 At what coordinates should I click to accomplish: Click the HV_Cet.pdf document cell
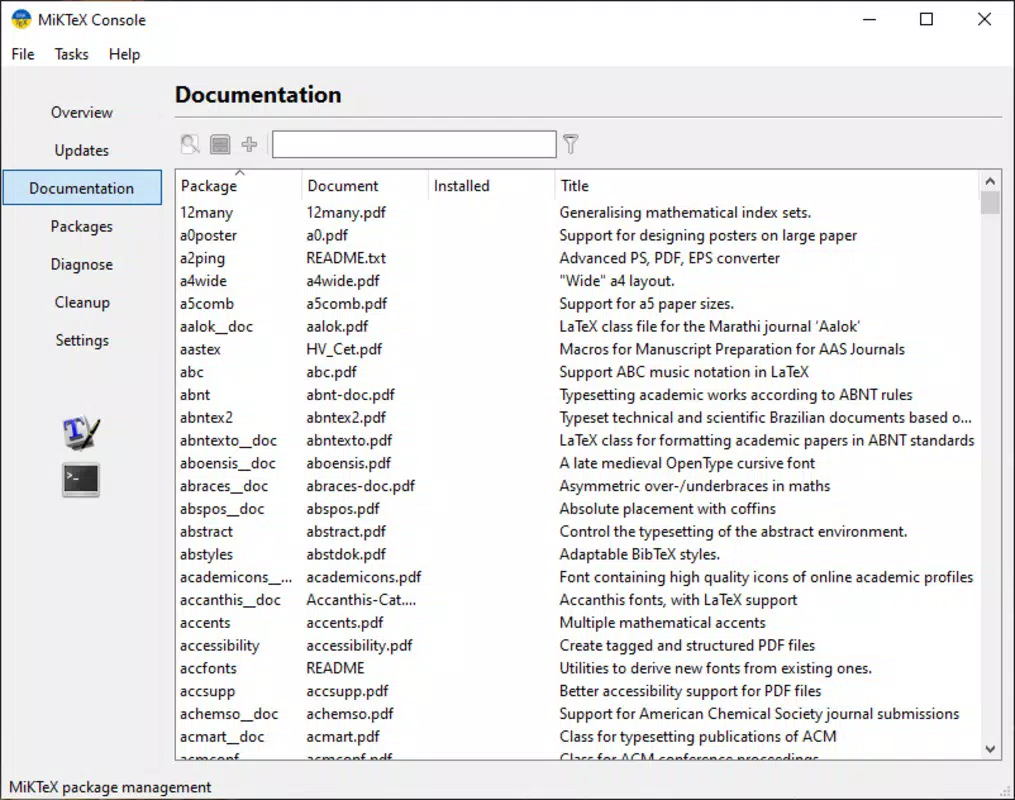click(344, 350)
